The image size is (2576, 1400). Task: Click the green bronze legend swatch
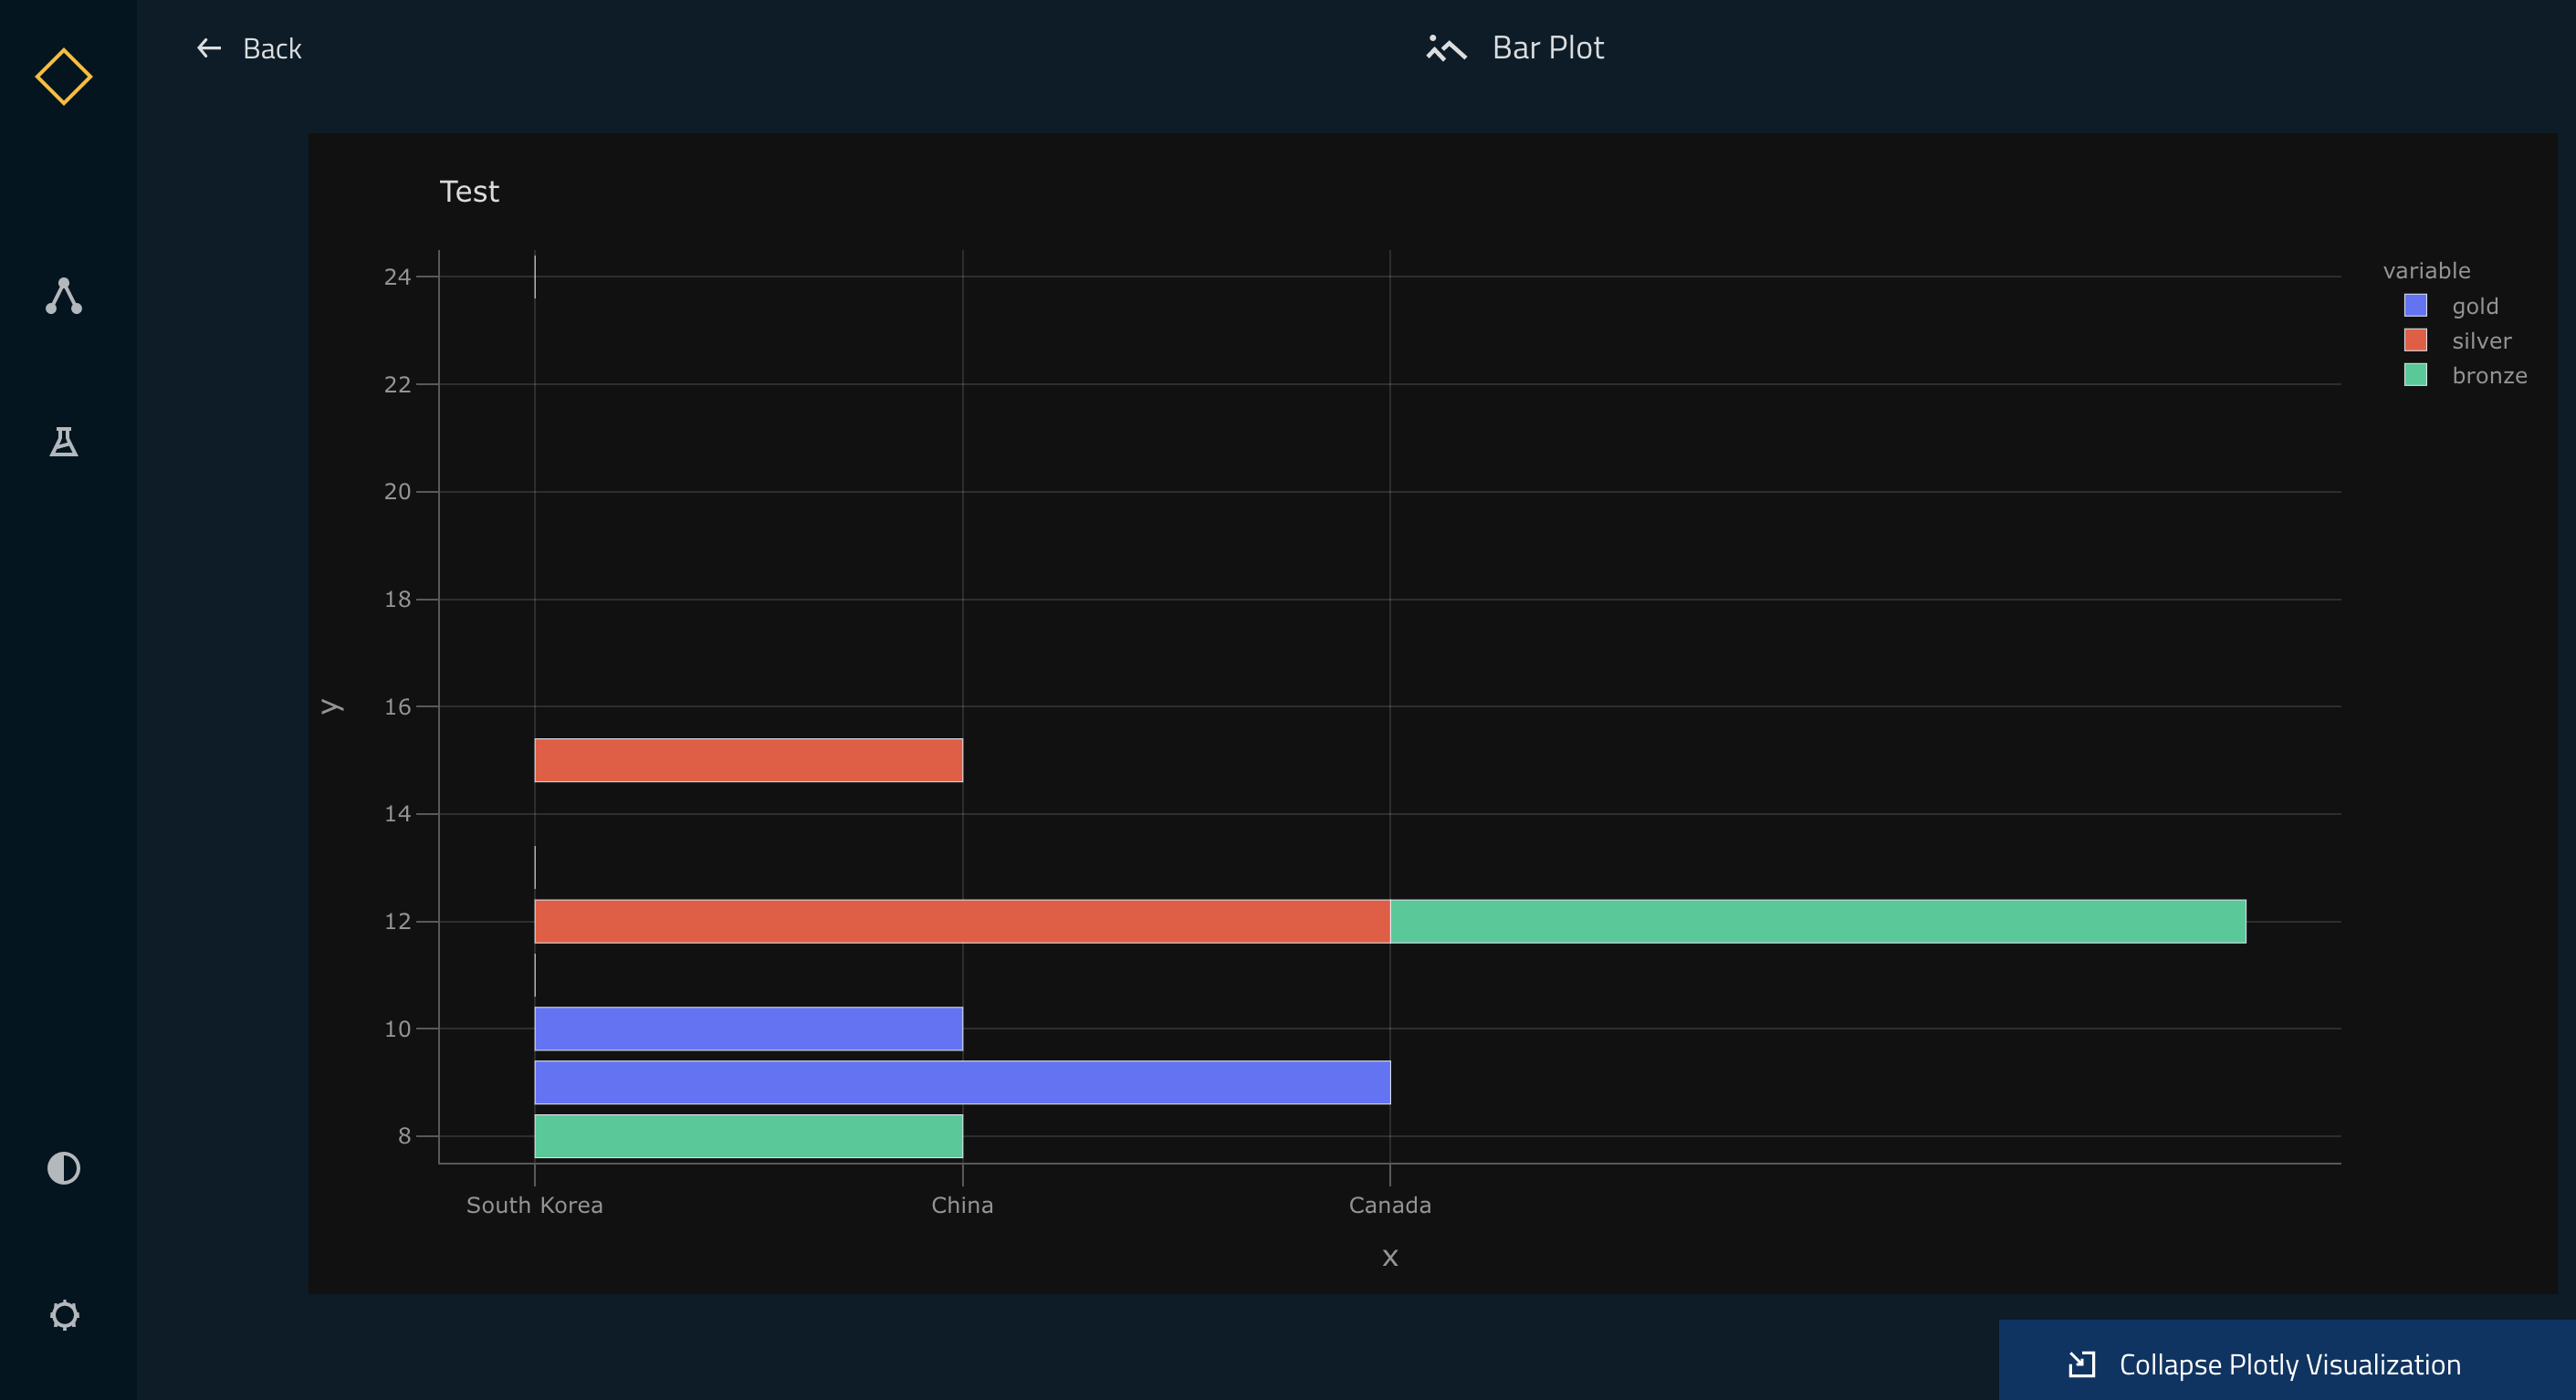pyautogui.click(x=2415, y=375)
